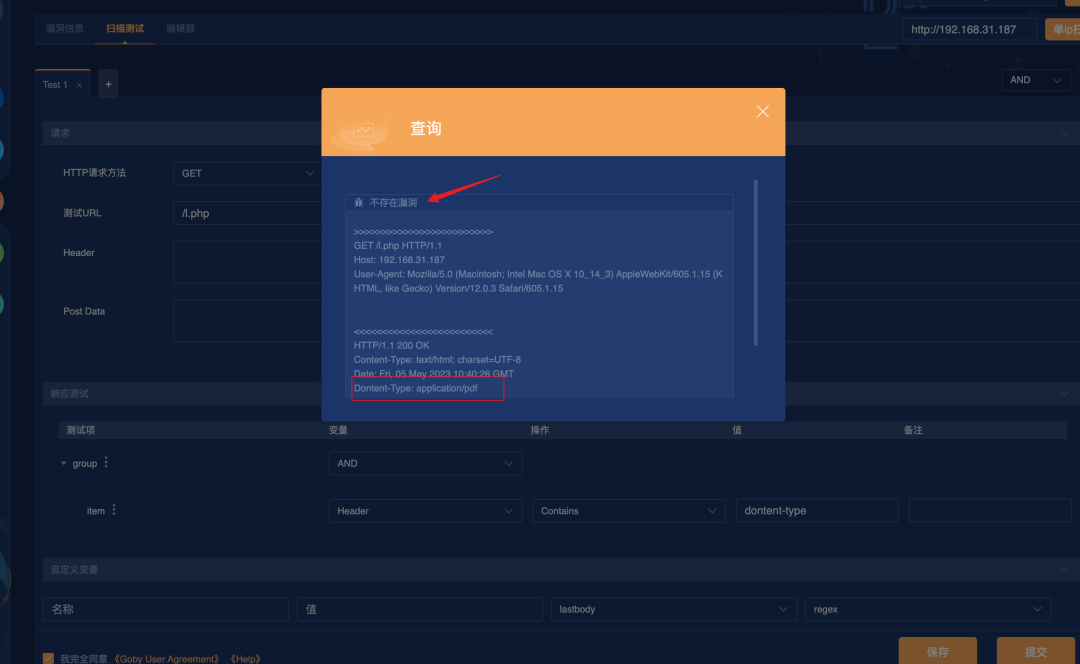Open the HTTP请求方法 GET dropdown
The height and width of the screenshot is (664, 1080).
[x=247, y=173]
